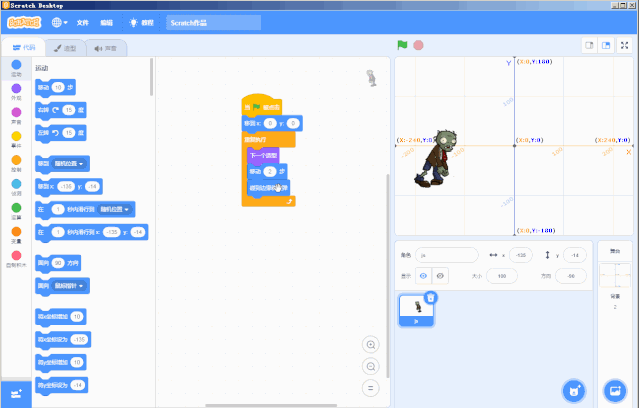This screenshot has width=639, height=408.
Task: Open the language globe menu
Action: click(x=59, y=22)
